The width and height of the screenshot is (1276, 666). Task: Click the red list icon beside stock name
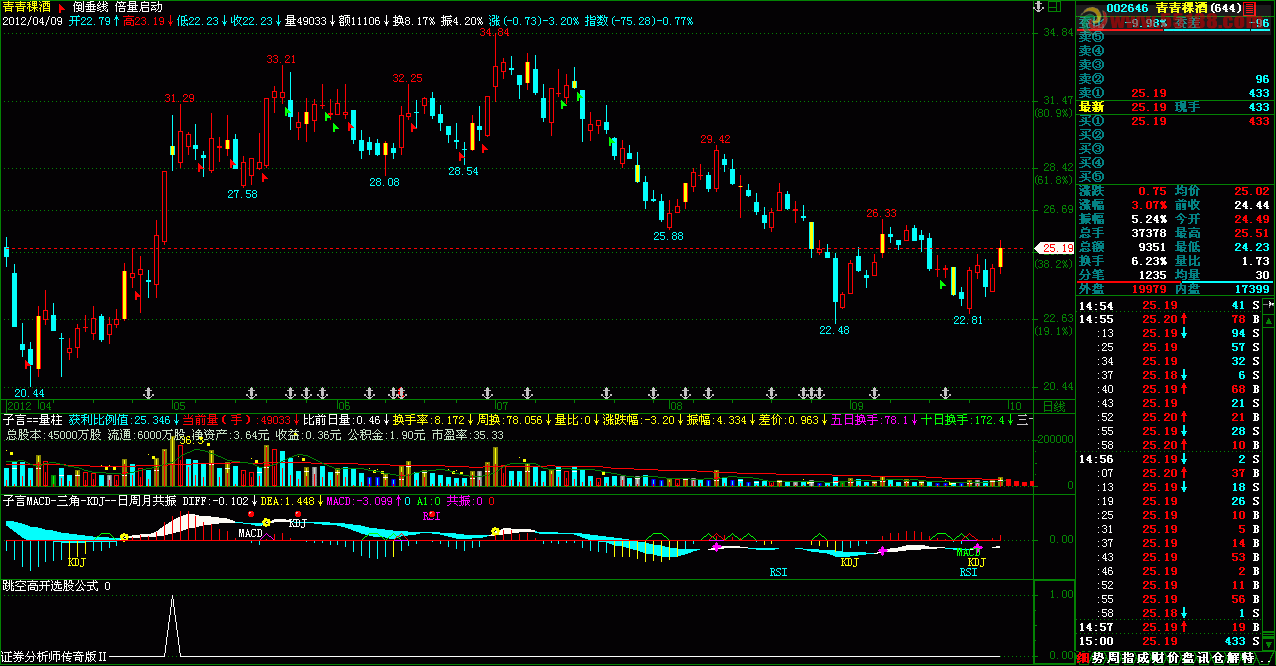pyautogui.click(x=1248, y=8)
